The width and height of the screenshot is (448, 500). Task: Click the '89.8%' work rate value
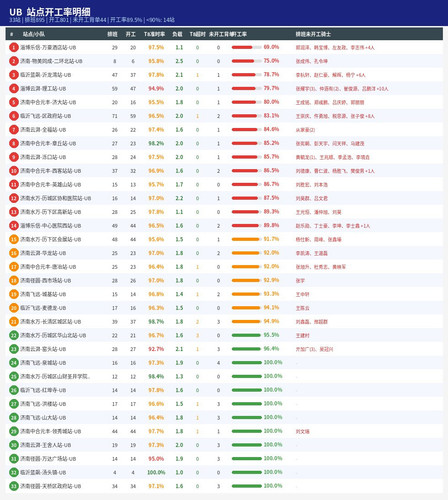(x=271, y=225)
